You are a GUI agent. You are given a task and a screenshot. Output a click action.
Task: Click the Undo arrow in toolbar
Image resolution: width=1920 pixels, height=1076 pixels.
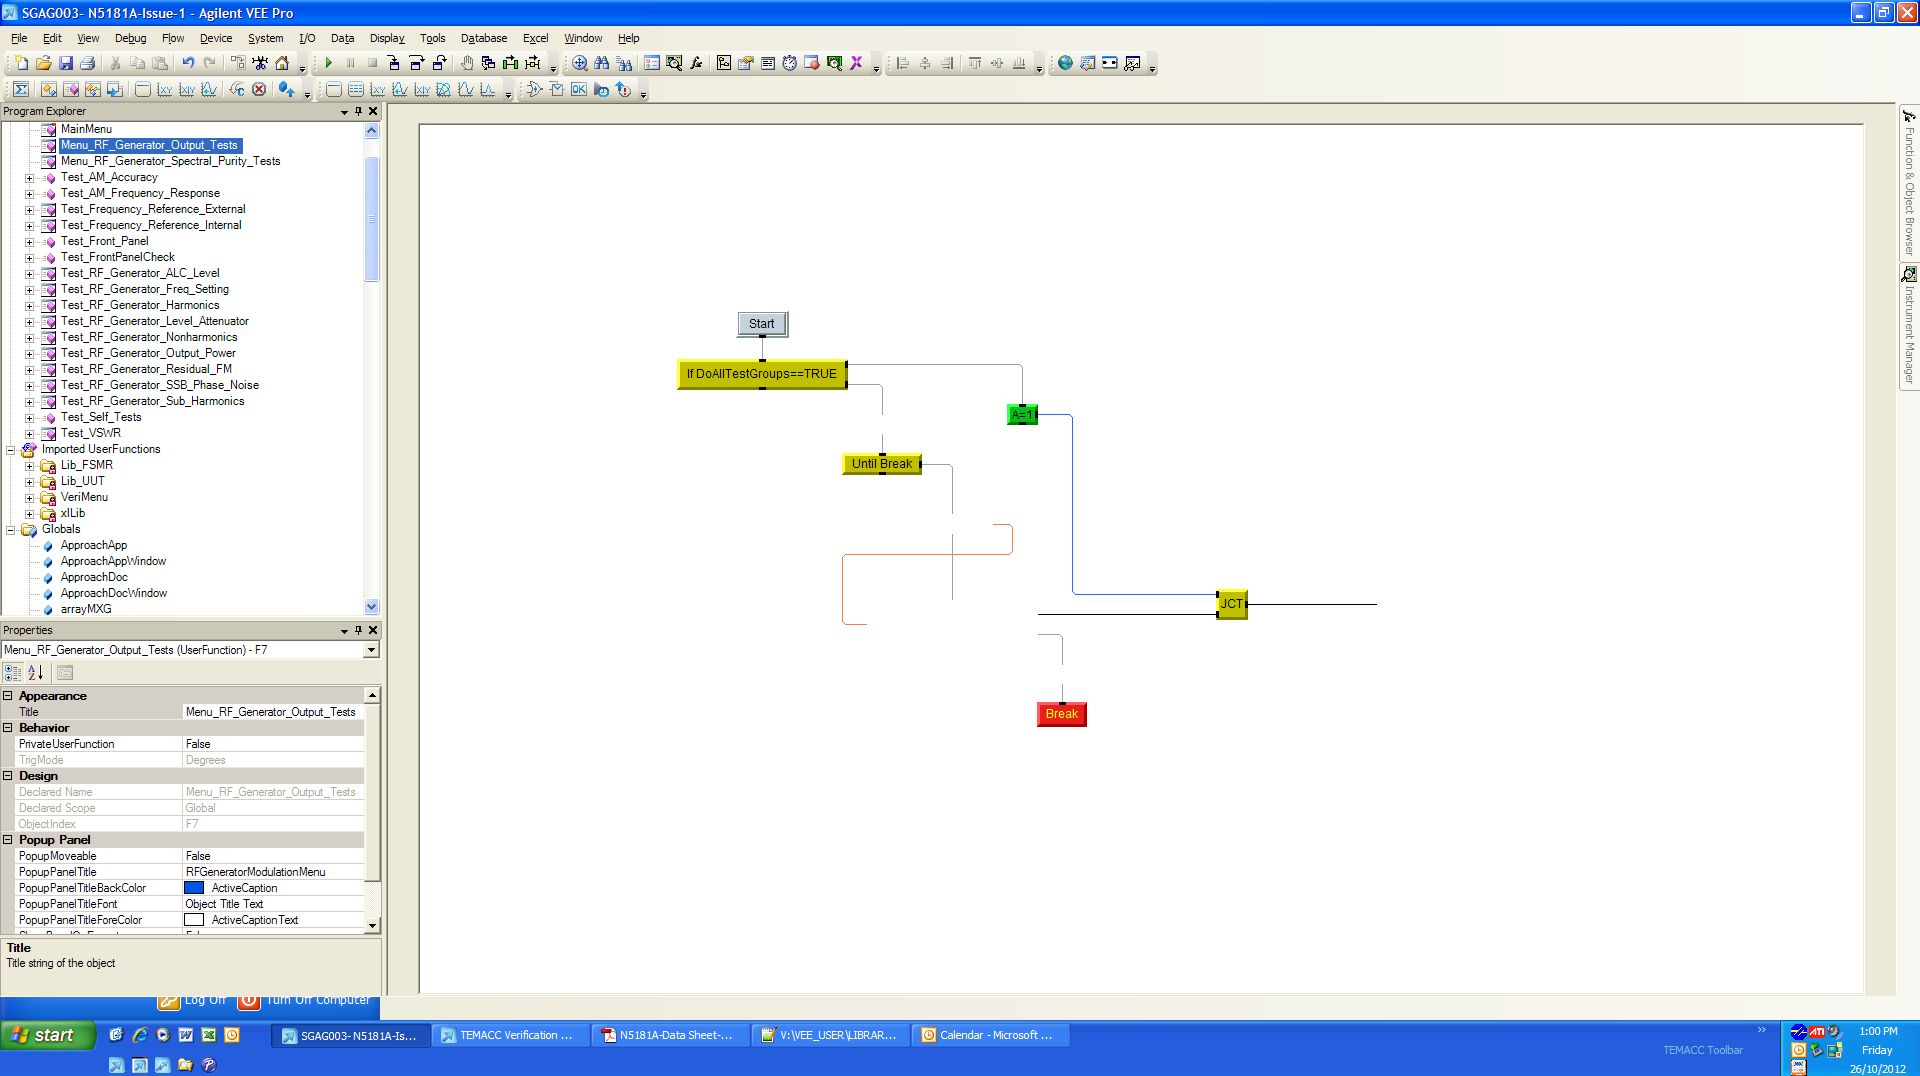[187, 63]
